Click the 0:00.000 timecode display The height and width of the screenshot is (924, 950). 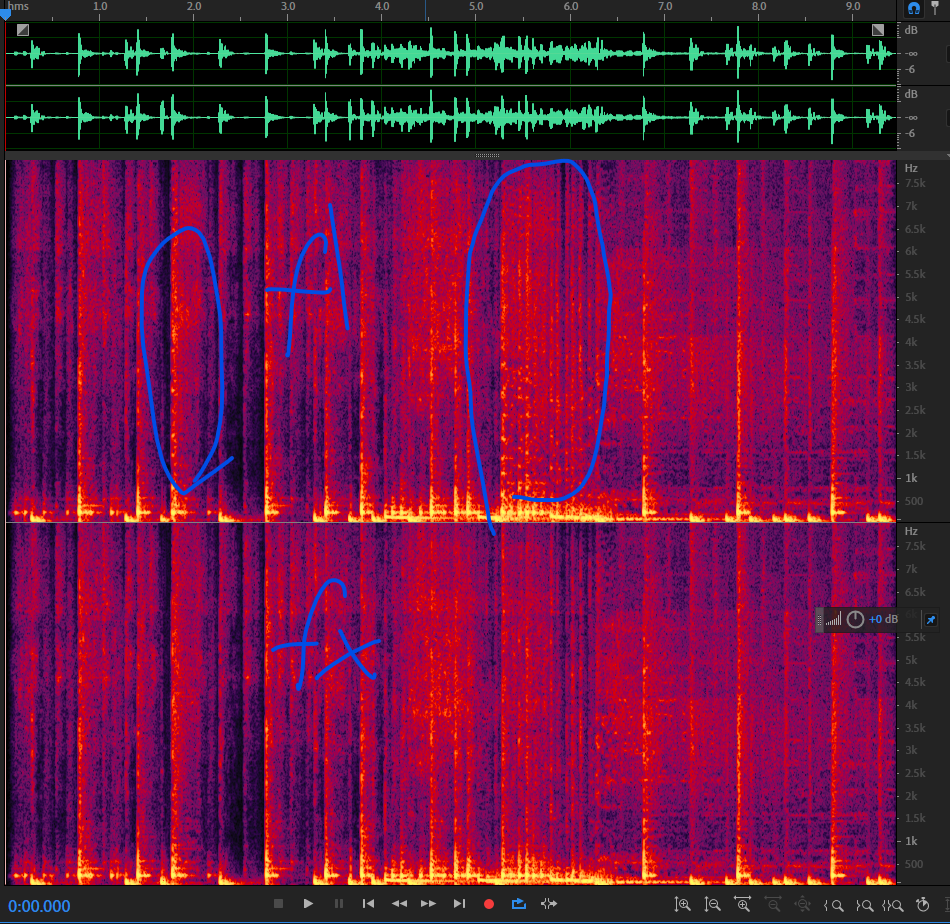point(40,906)
